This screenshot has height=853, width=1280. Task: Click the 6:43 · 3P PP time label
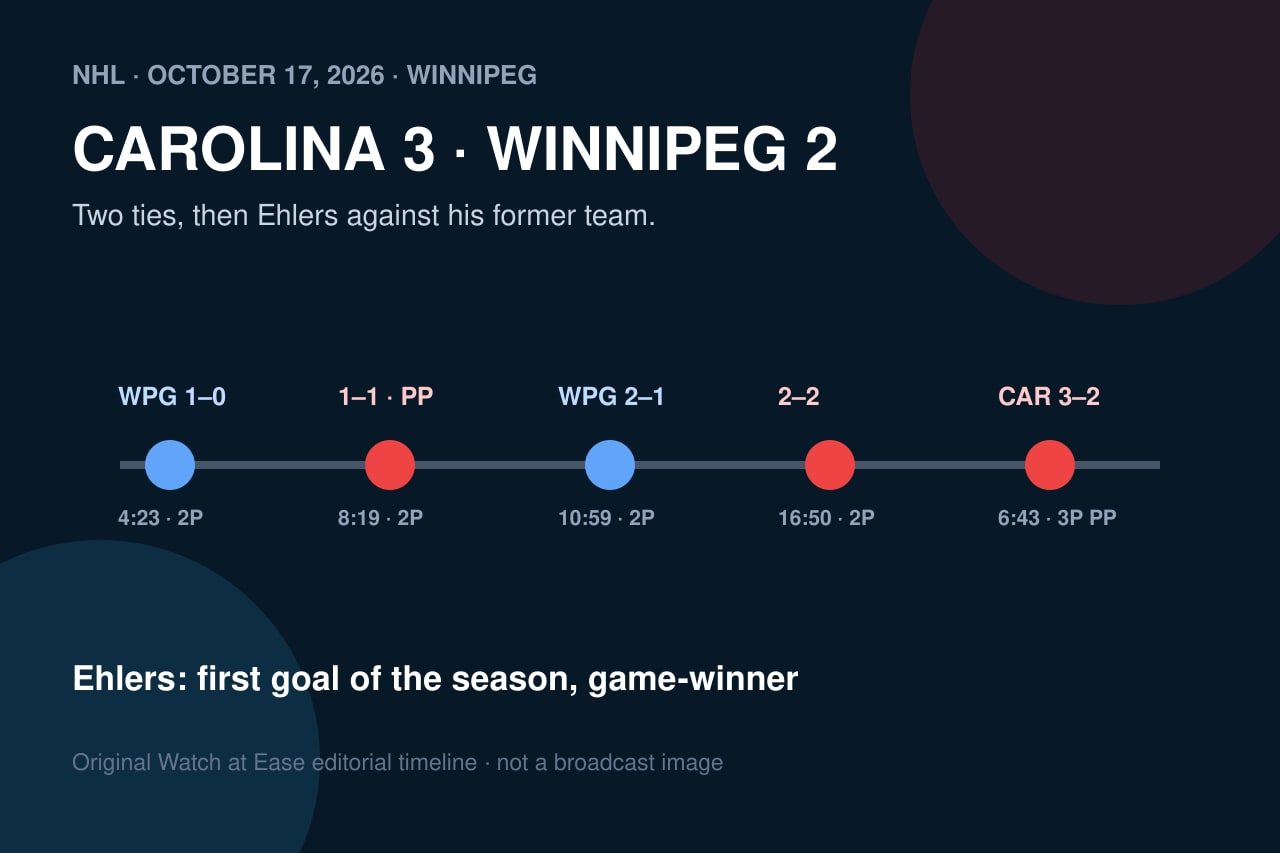click(x=1057, y=518)
